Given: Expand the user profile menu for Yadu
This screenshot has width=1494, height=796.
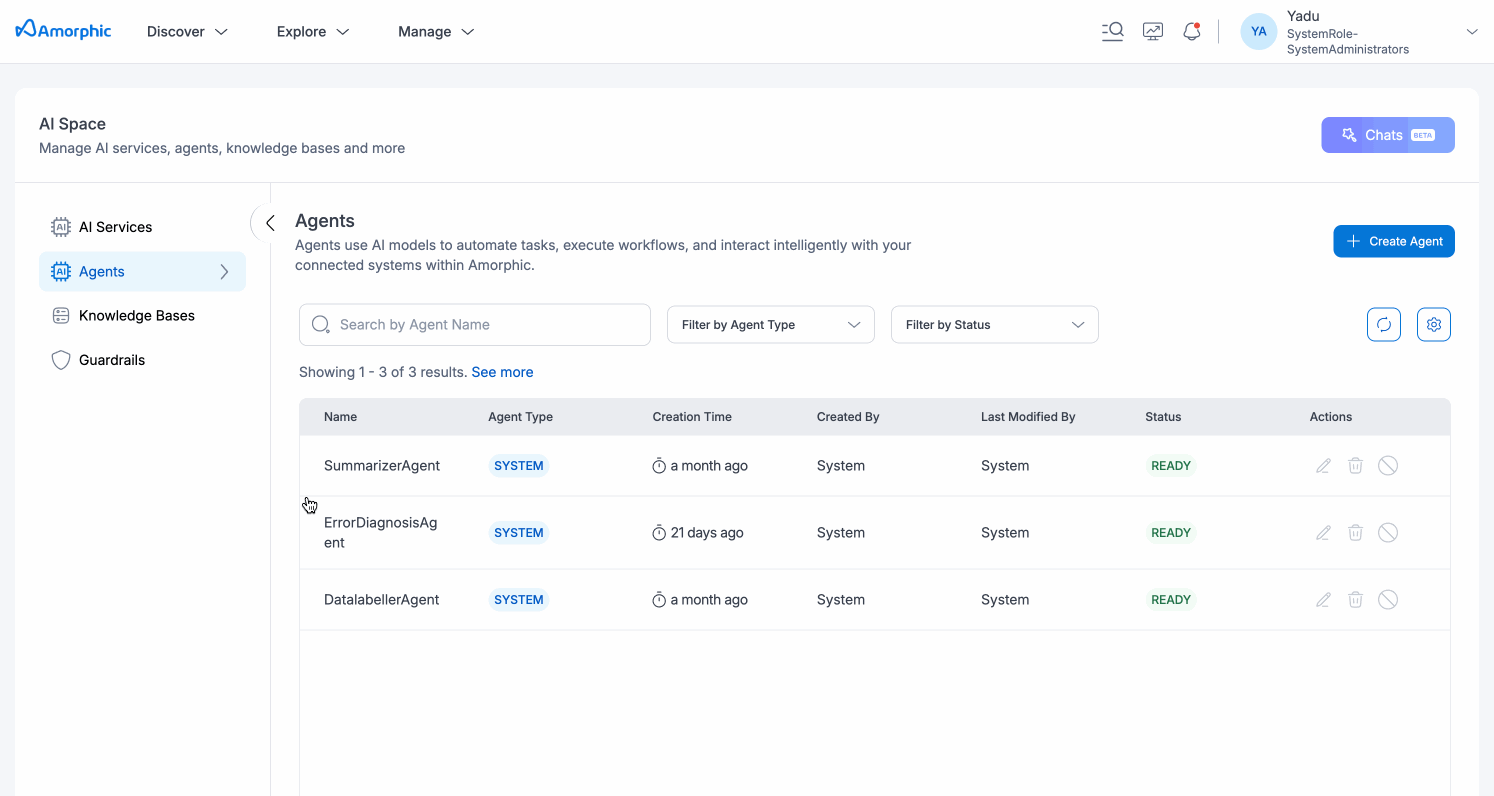Looking at the screenshot, I should point(1471,32).
